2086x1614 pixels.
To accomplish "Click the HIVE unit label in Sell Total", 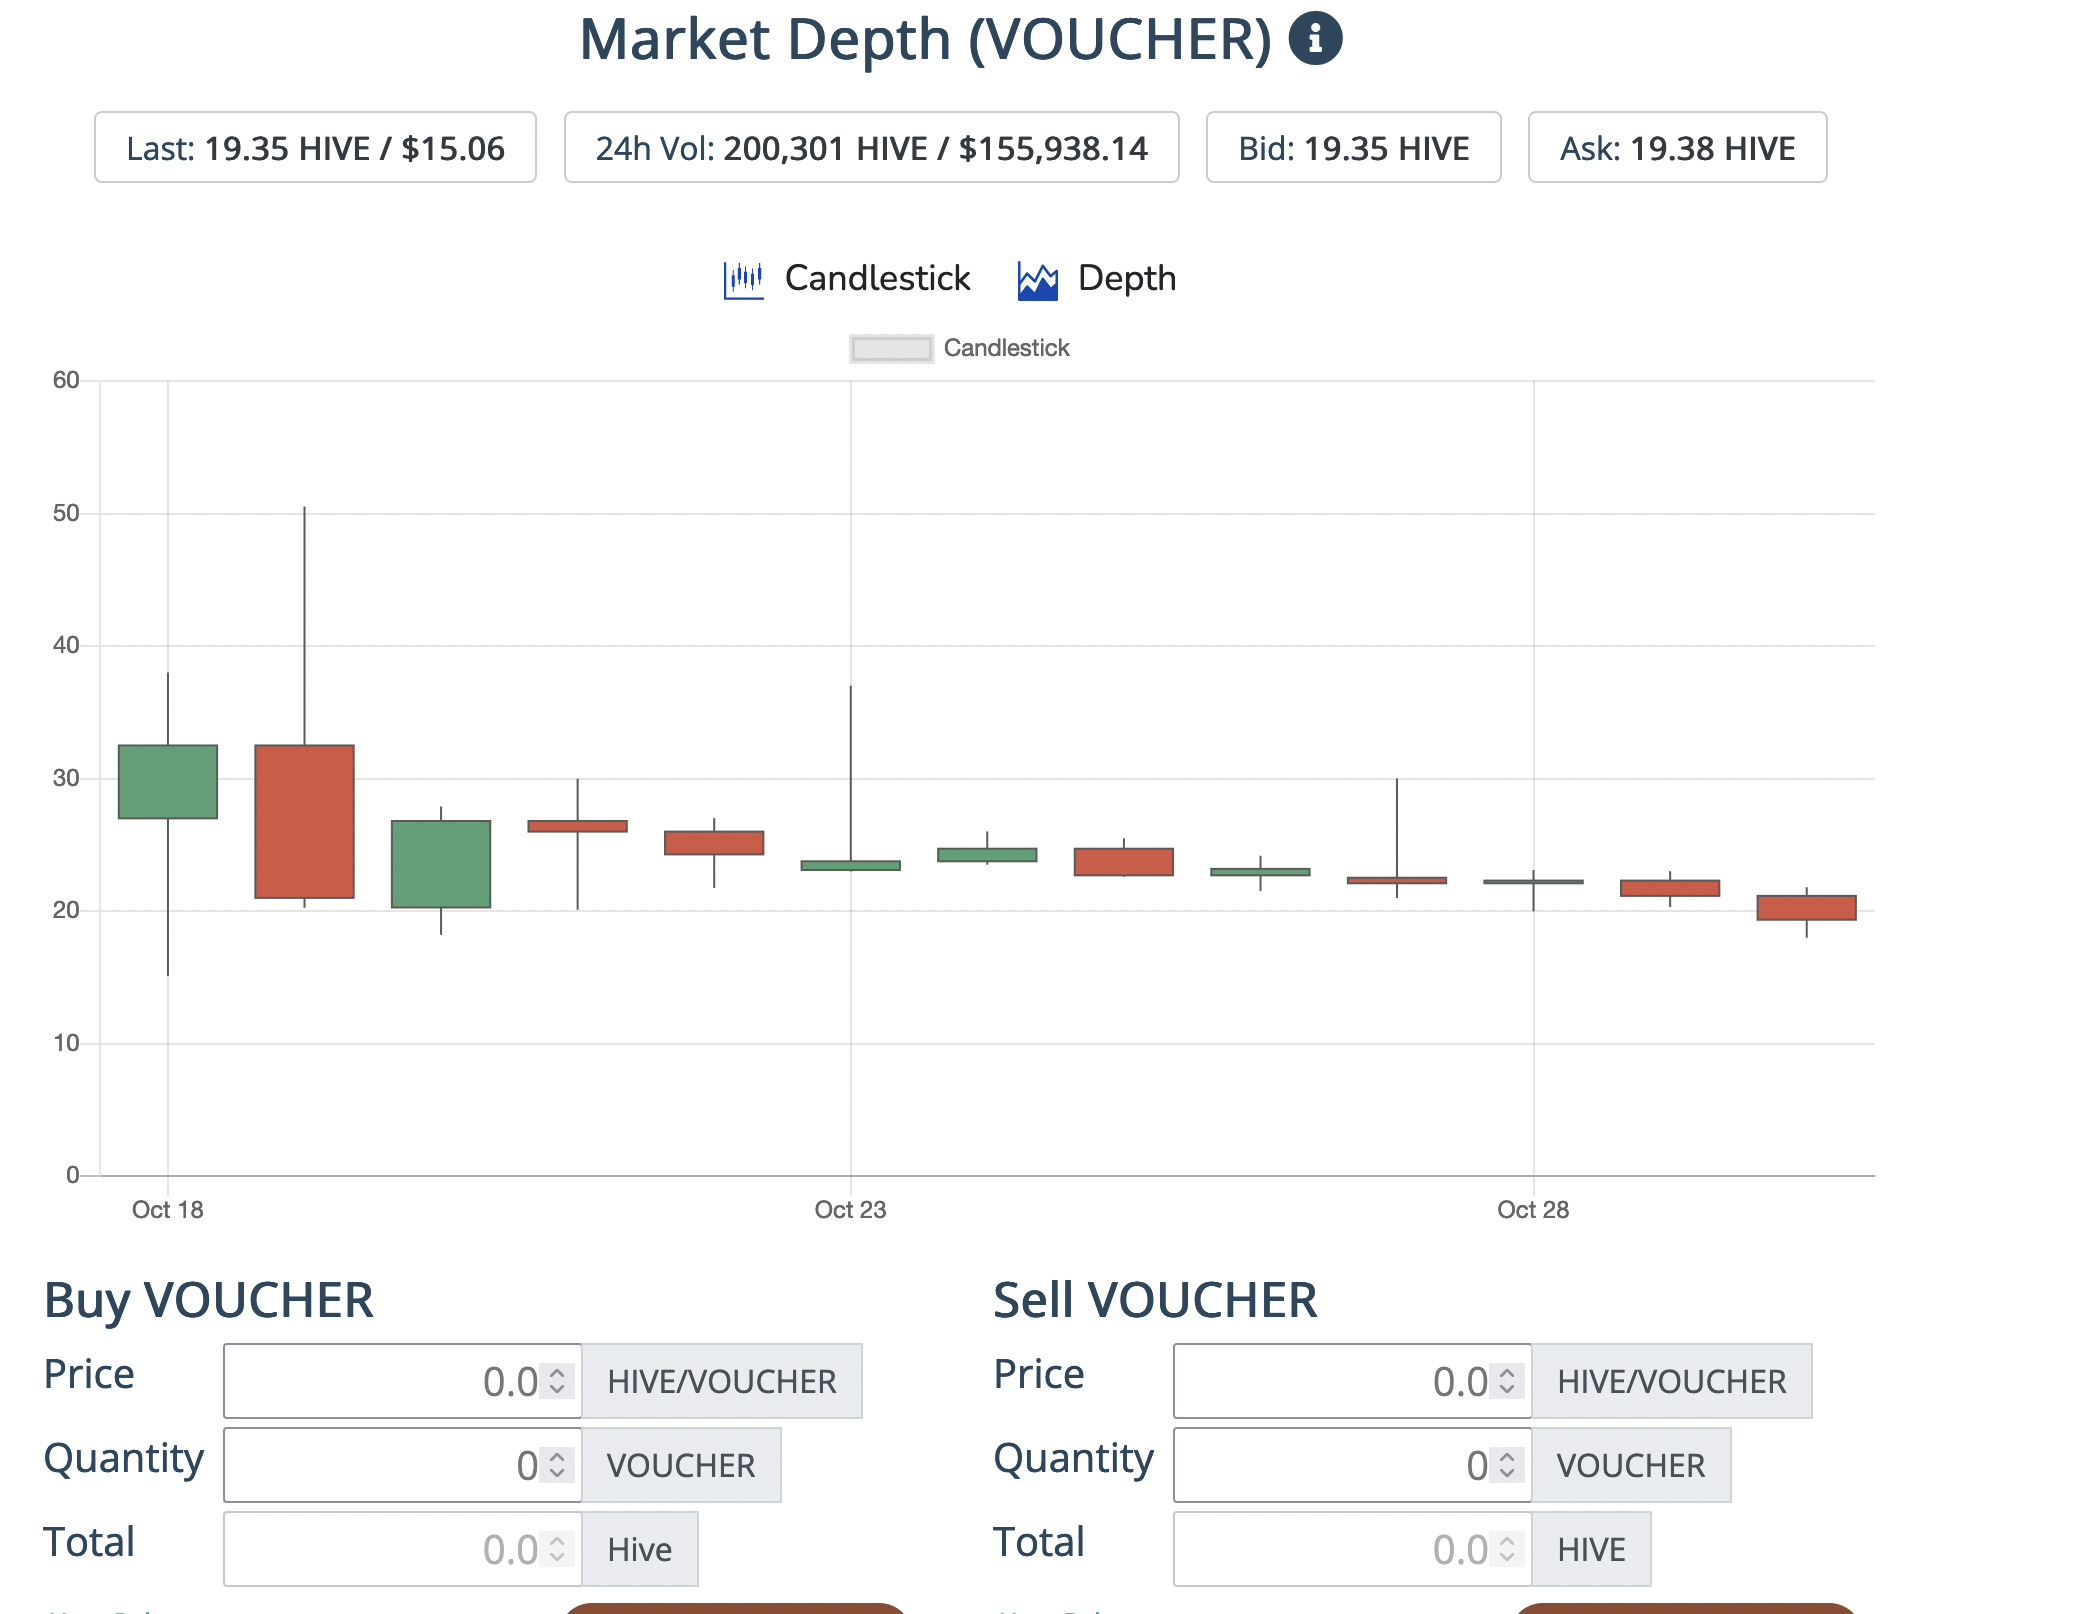I will [x=1591, y=1549].
